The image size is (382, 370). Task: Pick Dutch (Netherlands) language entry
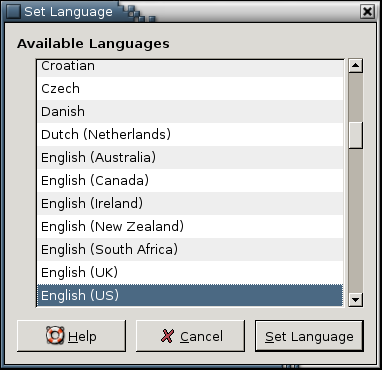190,134
